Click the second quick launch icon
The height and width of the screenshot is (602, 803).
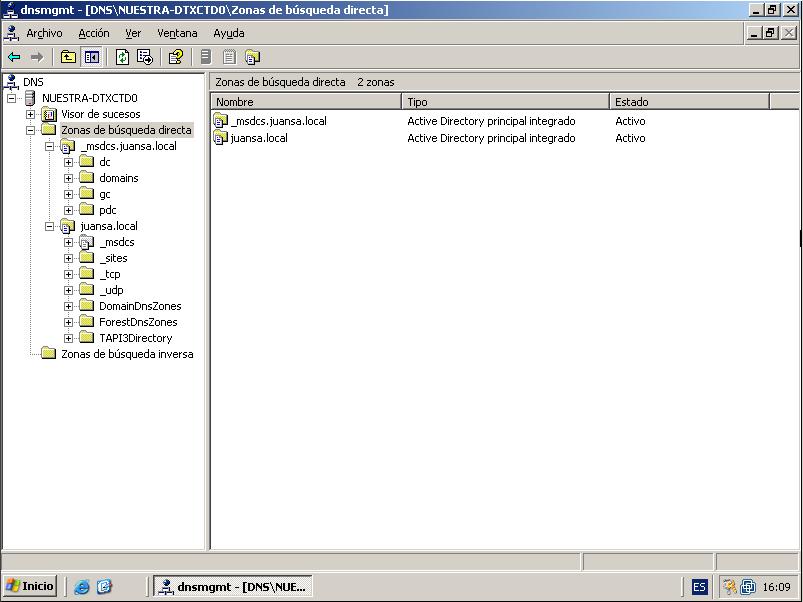104,587
